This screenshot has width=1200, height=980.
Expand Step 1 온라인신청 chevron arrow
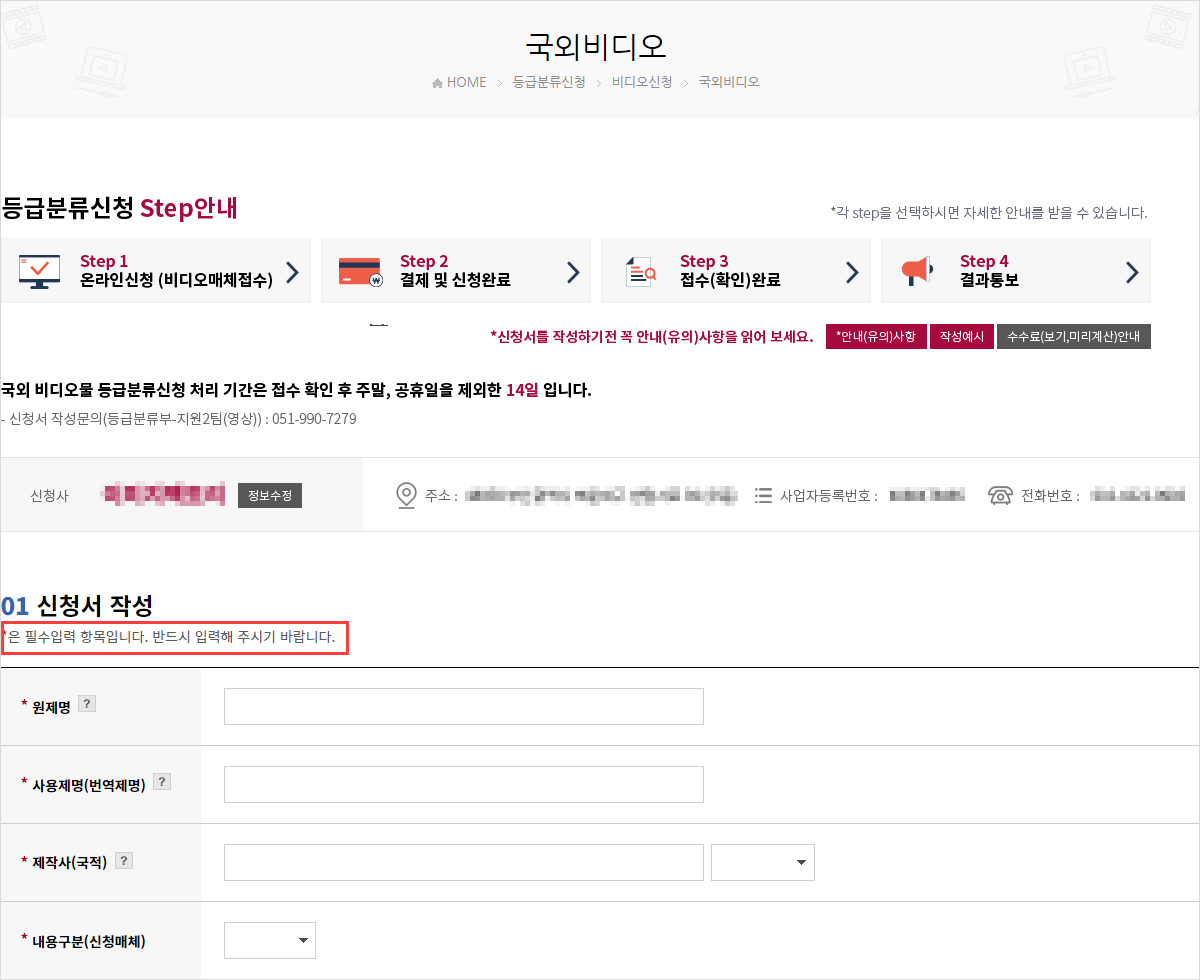coord(292,271)
